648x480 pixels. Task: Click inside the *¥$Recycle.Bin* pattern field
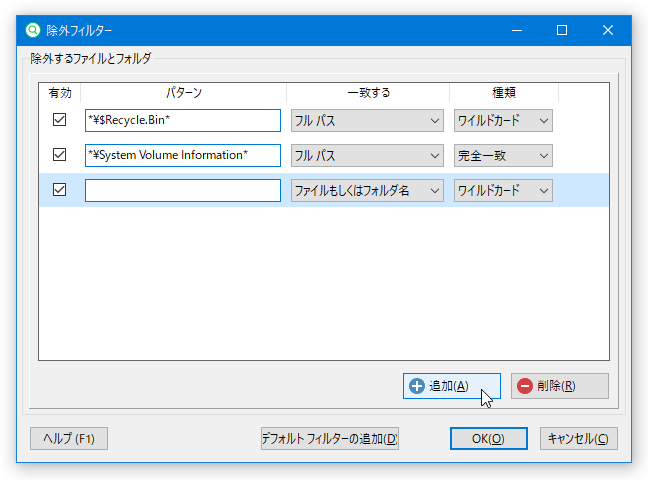click(183, 121)
